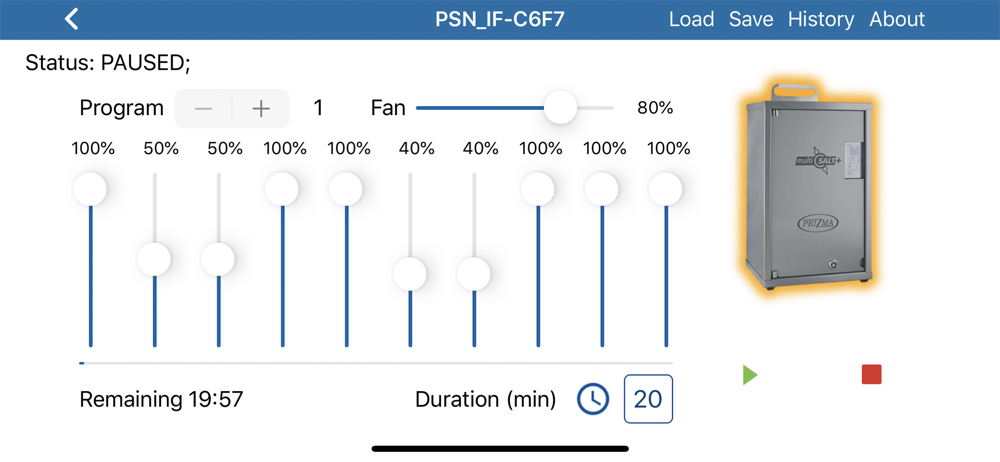1000x462 pixels.
Task: Tap the Prizma device image
Action: pos(805,189)
